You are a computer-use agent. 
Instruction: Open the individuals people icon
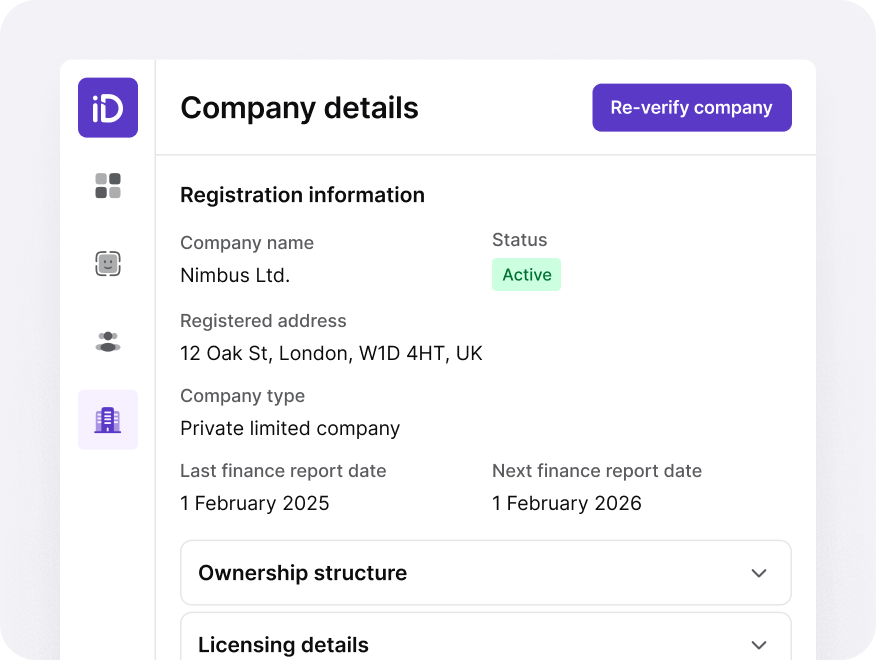[107, 341]
